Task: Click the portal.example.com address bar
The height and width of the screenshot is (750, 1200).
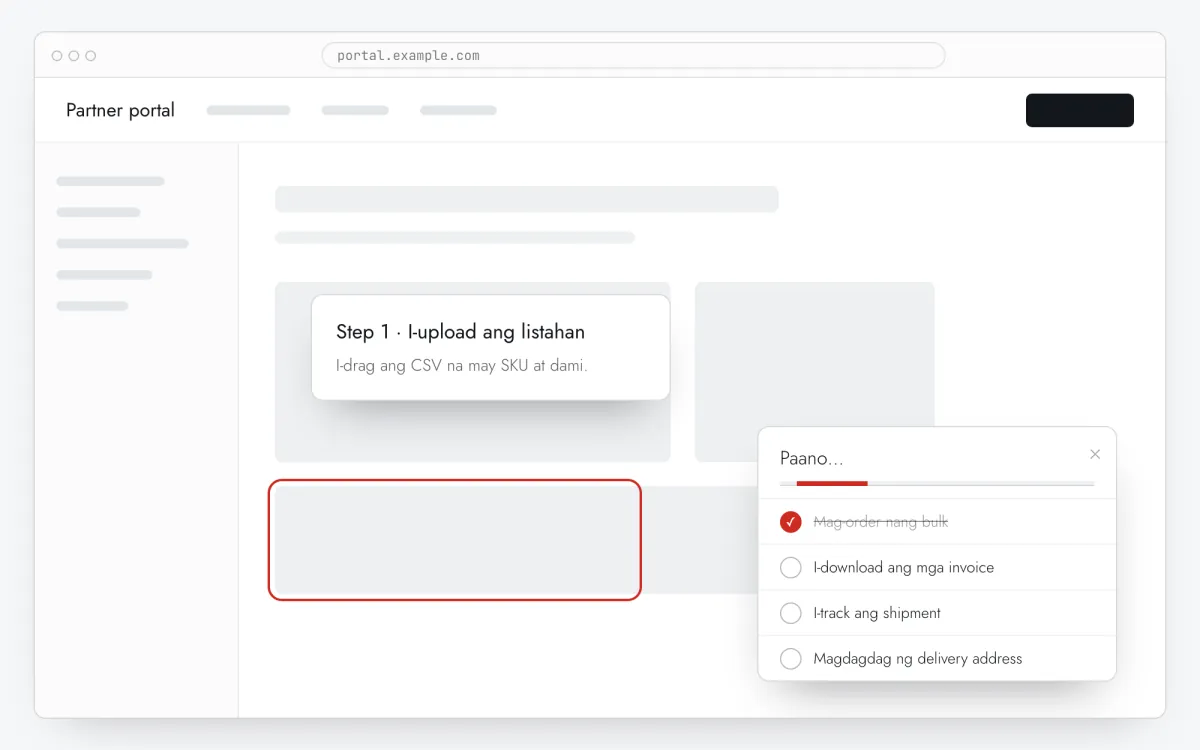Action: point(633,55)
